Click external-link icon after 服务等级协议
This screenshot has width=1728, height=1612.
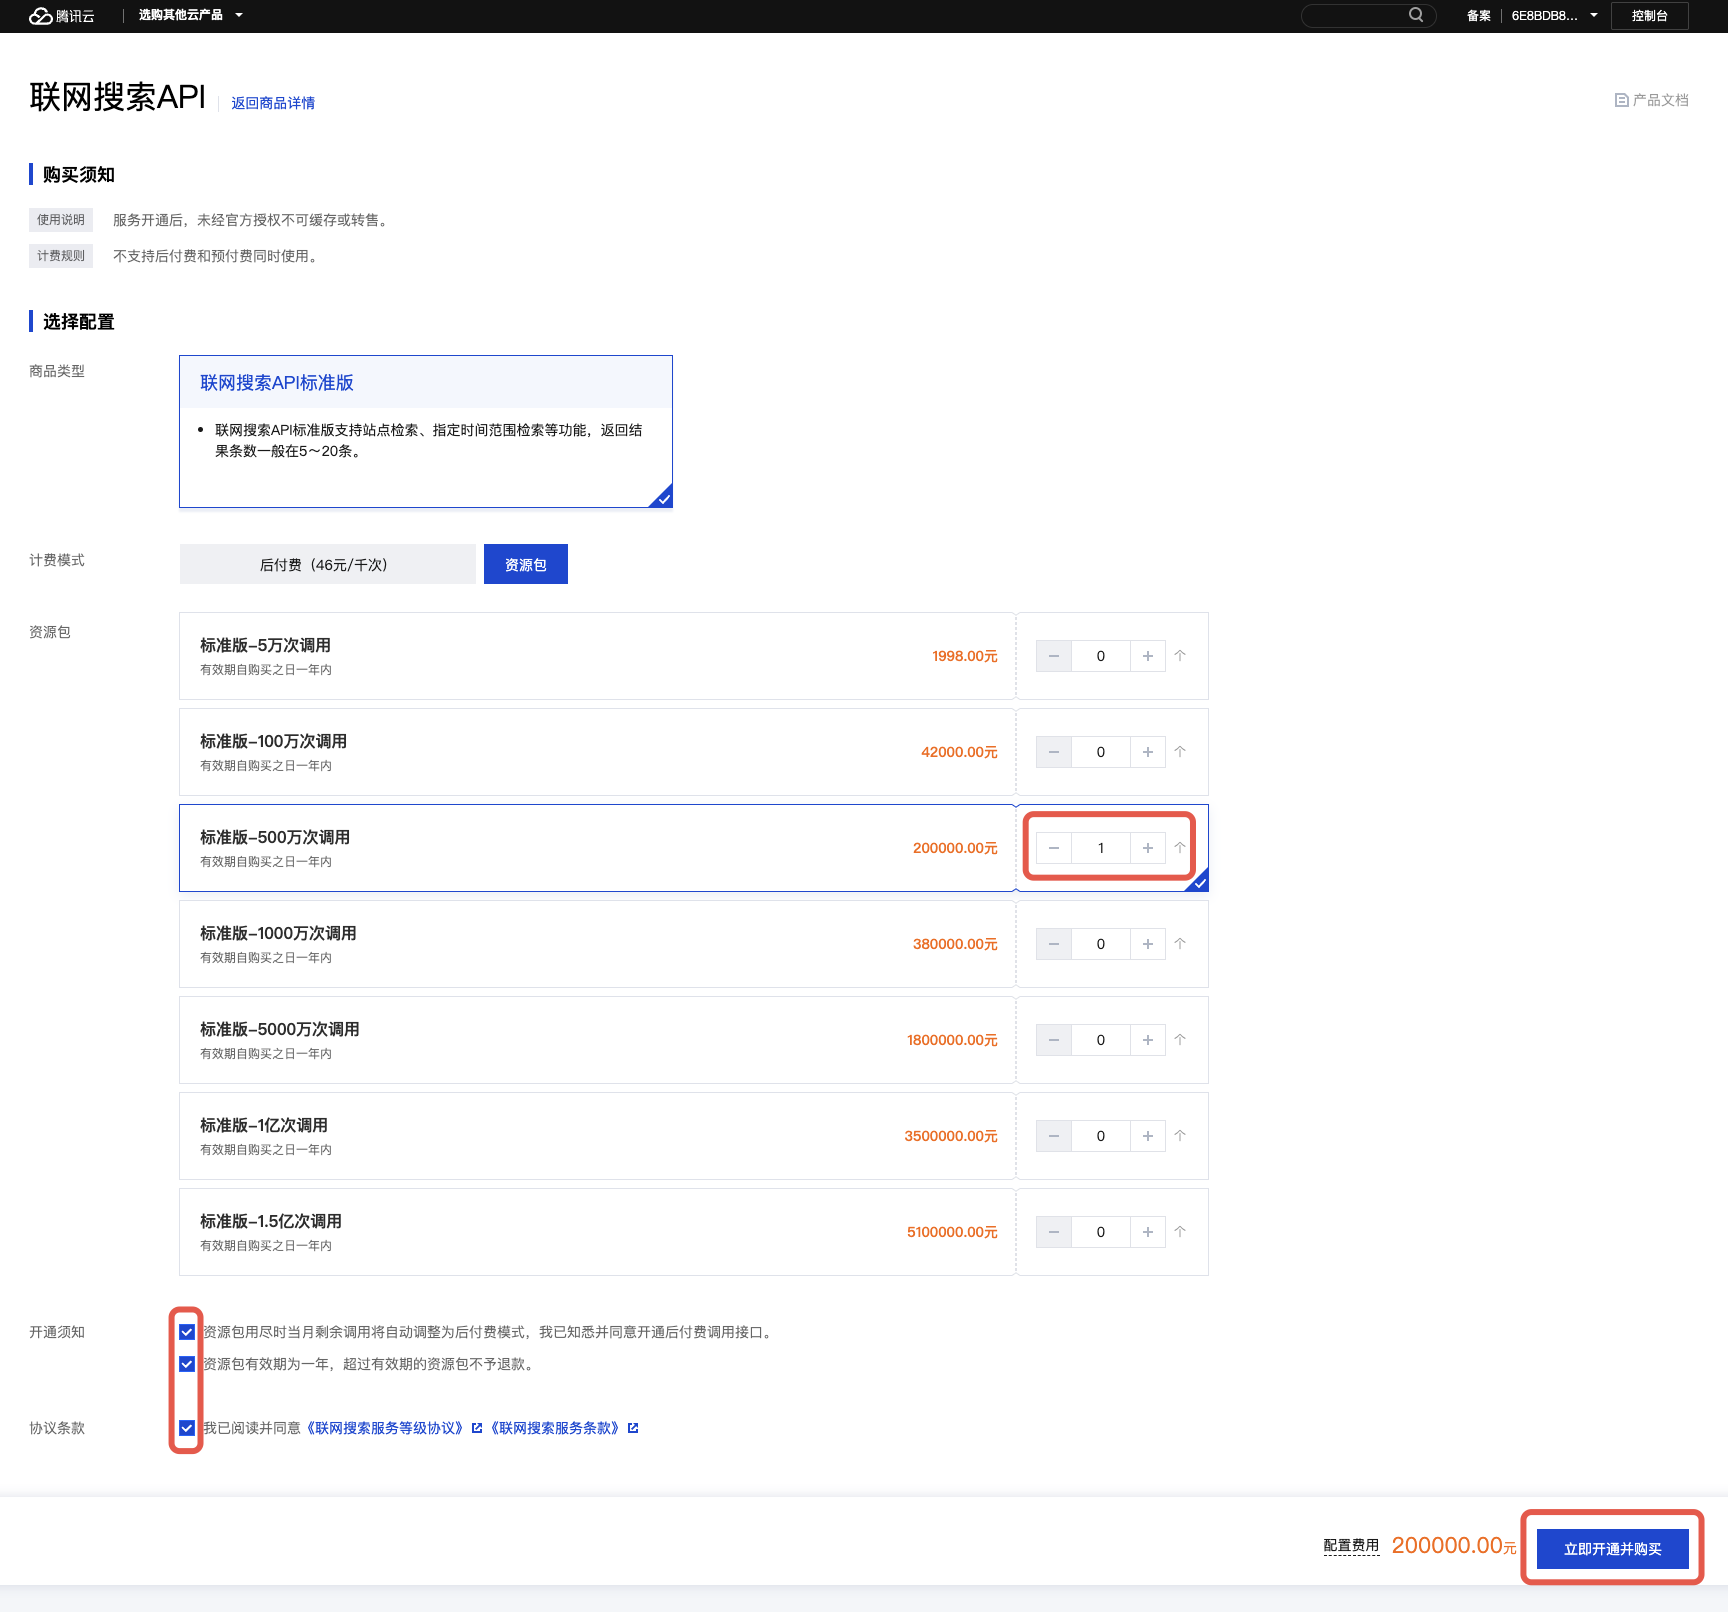pyautogui.click(x=477, y=1428)
